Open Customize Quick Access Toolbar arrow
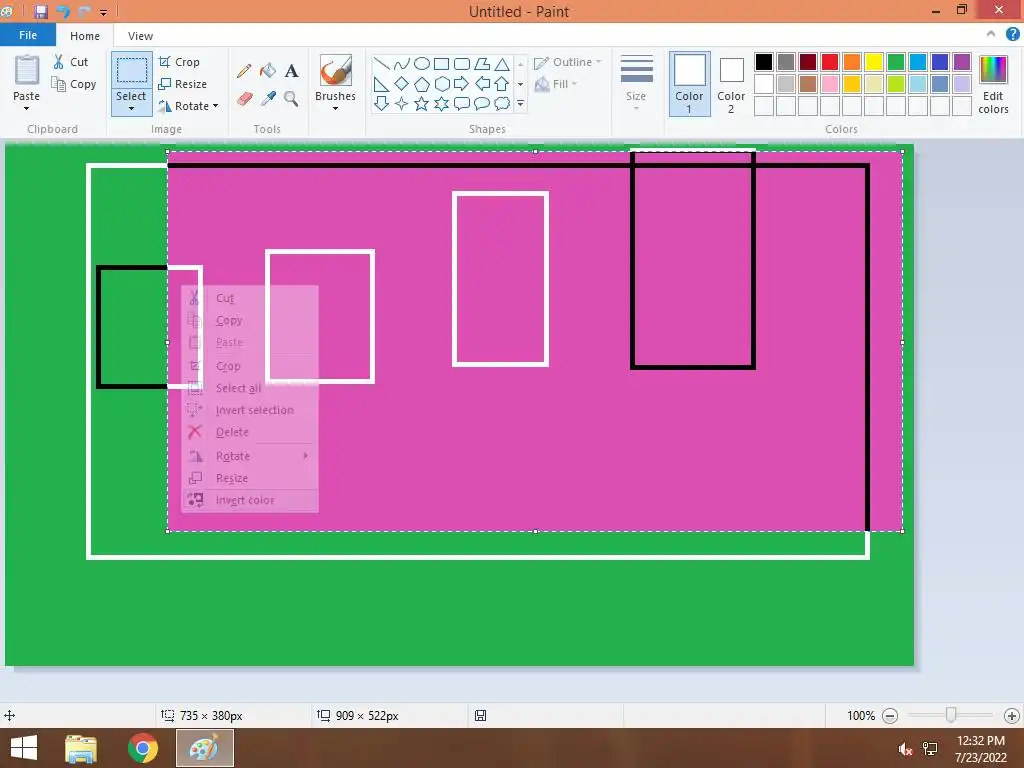 [103, 12]
